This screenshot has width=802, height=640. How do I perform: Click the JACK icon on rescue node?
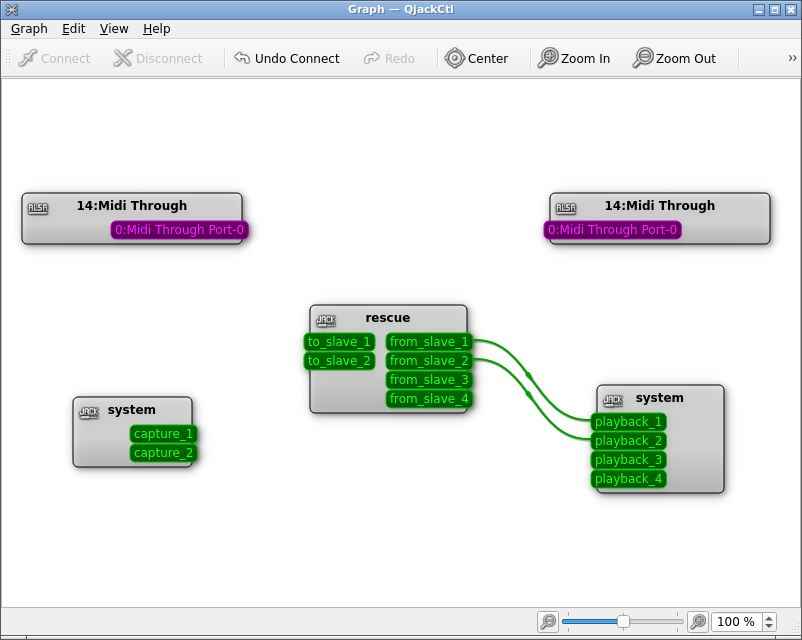tap(326, 321)
